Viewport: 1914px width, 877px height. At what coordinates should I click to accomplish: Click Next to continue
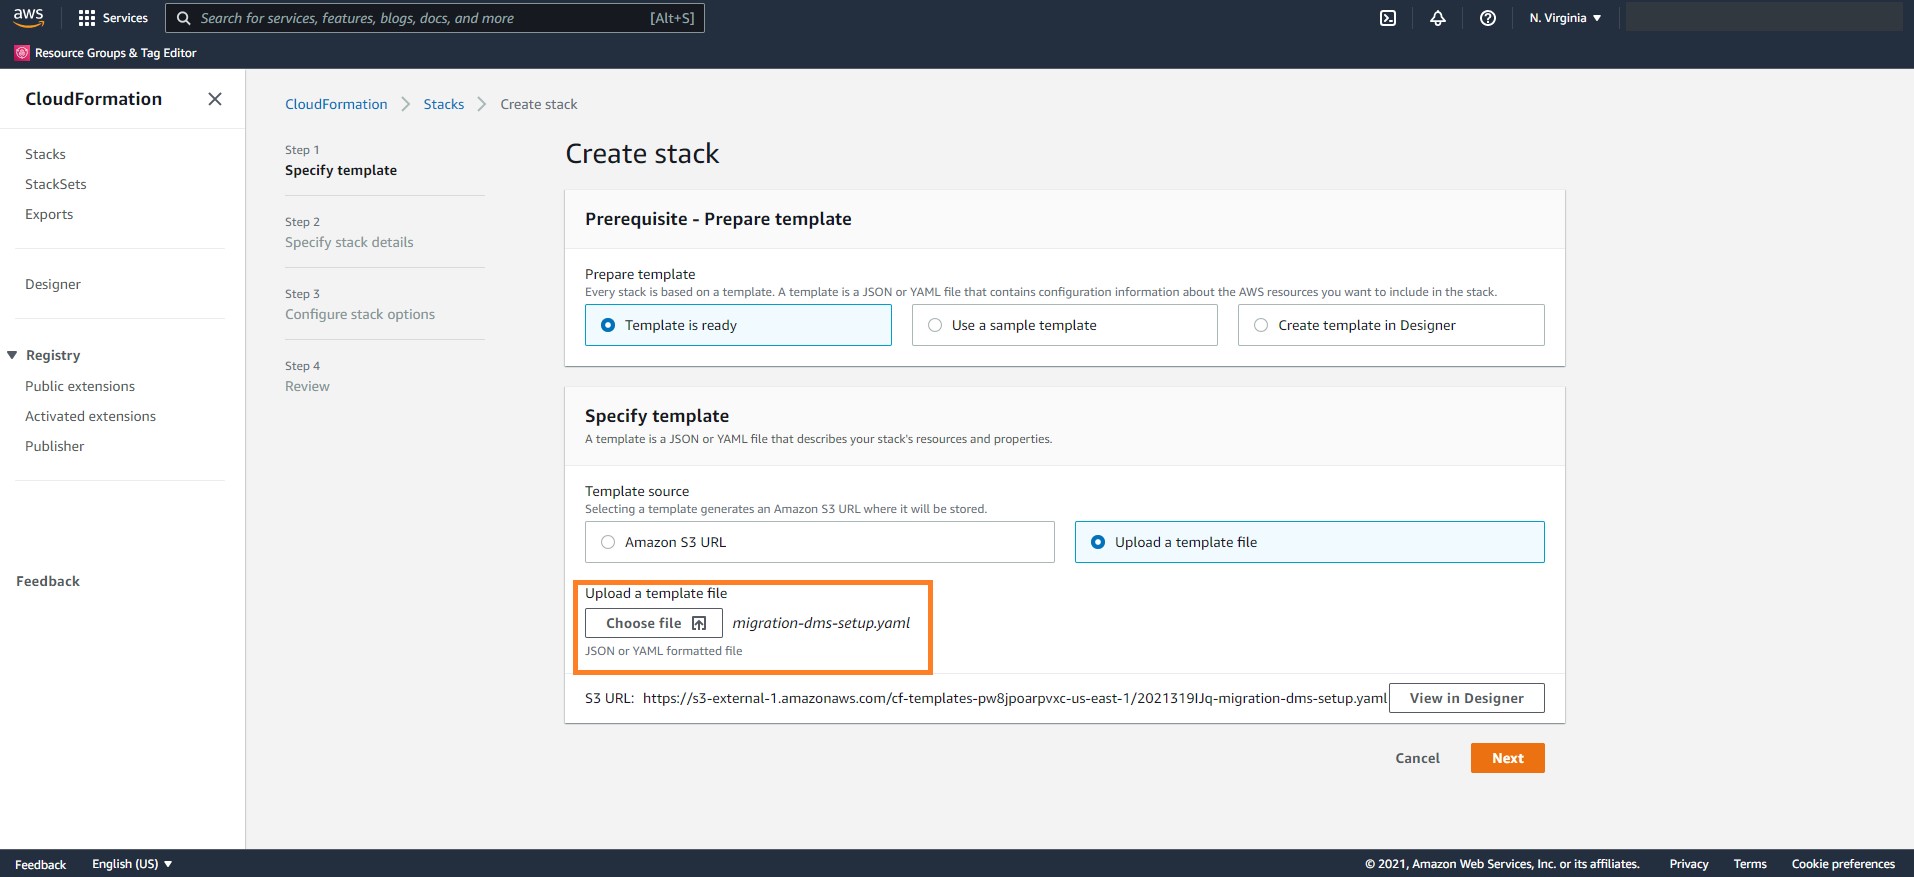(x=1508, y=758)
